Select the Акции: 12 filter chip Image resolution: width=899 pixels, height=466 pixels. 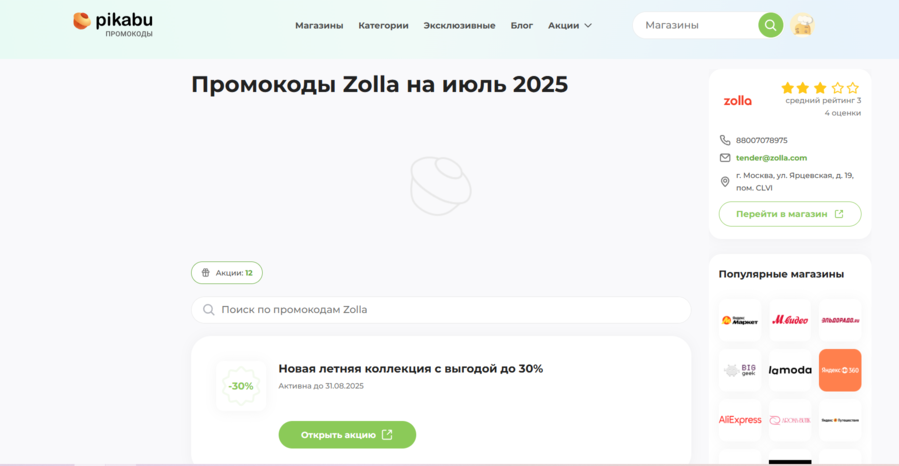coord(227,273)
